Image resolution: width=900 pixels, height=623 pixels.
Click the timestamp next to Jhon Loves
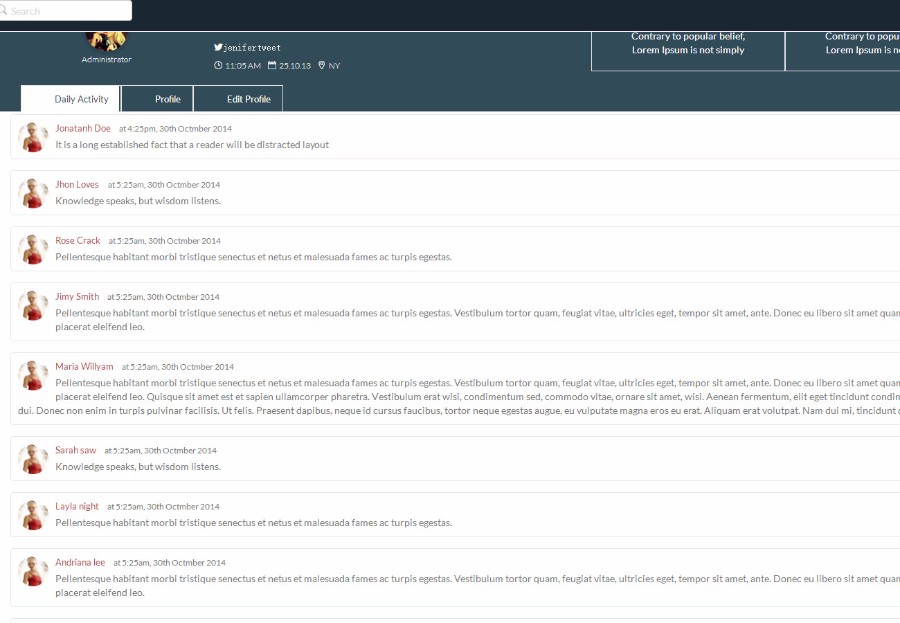point(164,185)
